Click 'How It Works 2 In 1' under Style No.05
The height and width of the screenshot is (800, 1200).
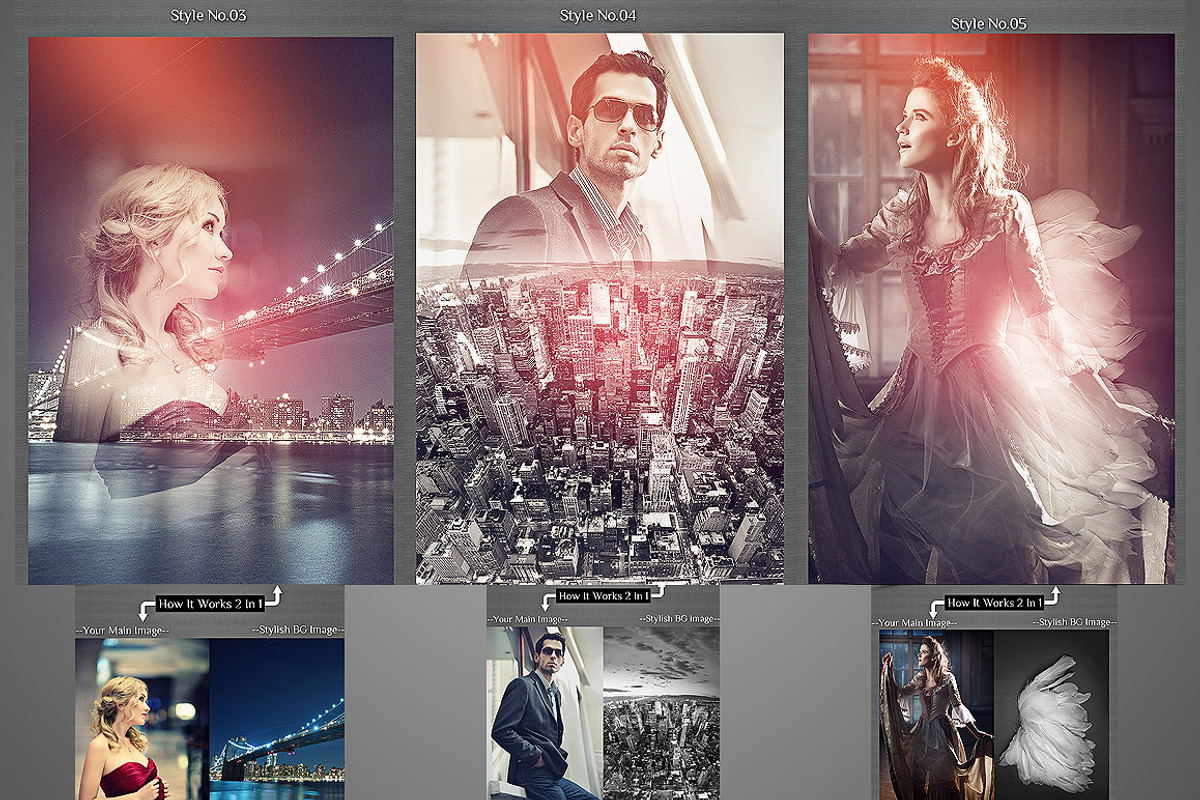tap(994, 603)
